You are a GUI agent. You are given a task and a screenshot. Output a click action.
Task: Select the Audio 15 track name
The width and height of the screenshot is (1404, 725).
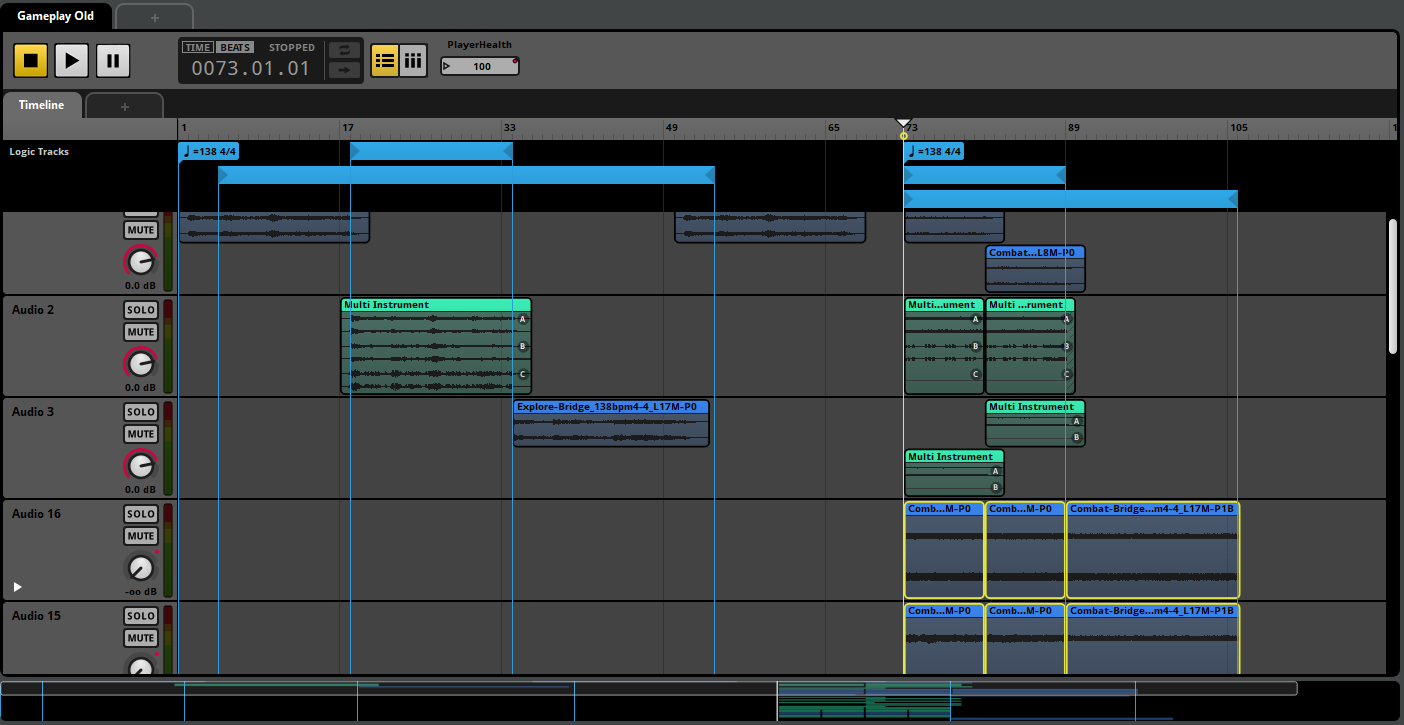36,616
